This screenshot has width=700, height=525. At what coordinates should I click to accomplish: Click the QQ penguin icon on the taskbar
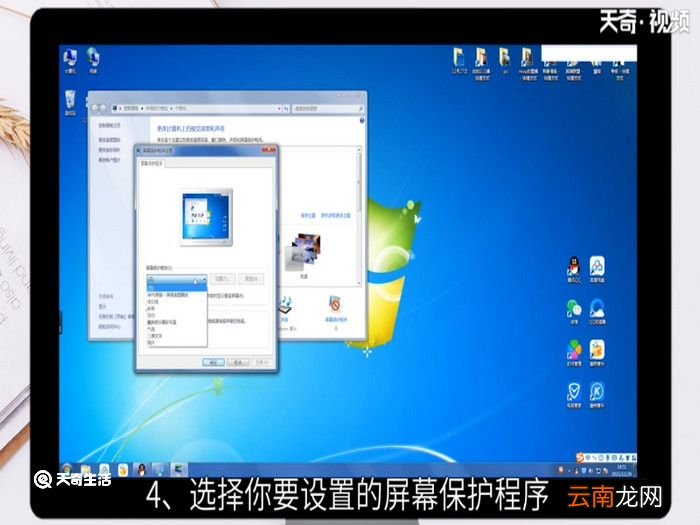[x=142, y=470]
